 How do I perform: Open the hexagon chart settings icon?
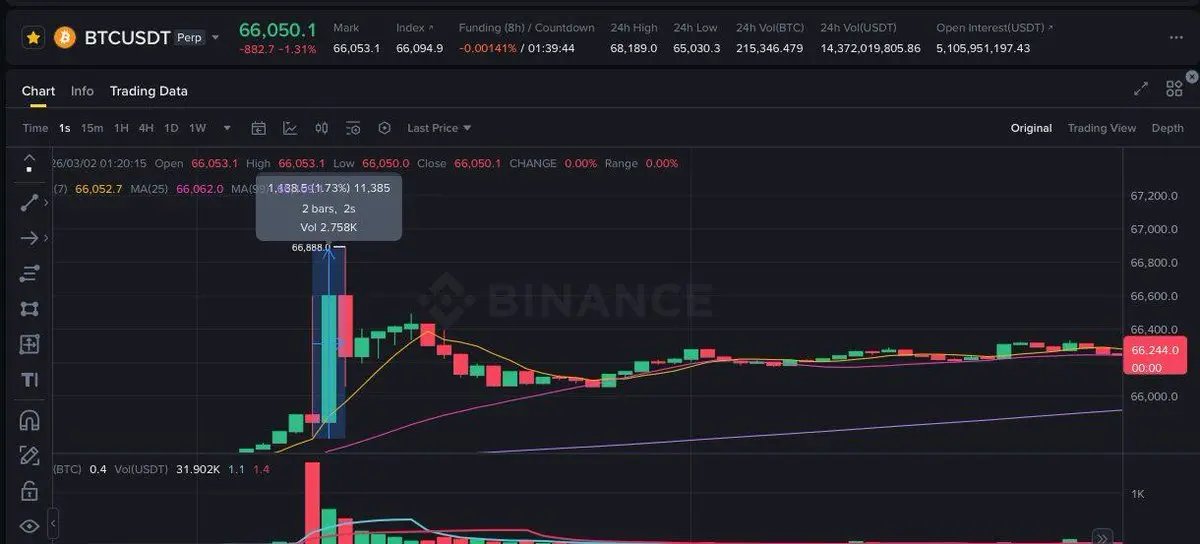[x=385, y=128]
